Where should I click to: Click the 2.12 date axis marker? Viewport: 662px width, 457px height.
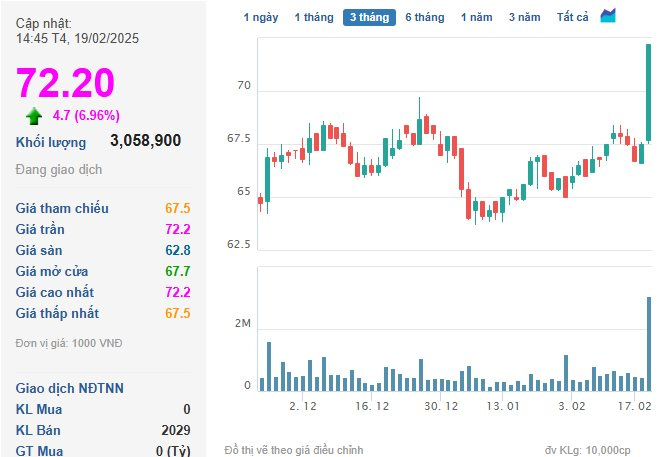303,406
